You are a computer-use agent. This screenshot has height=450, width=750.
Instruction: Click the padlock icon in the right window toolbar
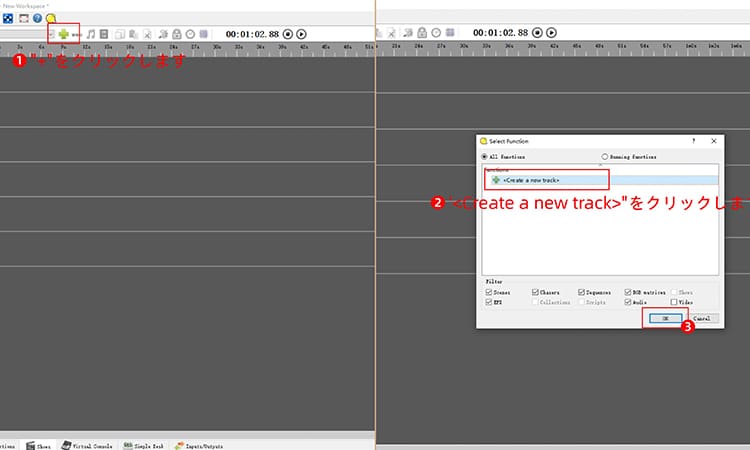[x=422, y=33]
